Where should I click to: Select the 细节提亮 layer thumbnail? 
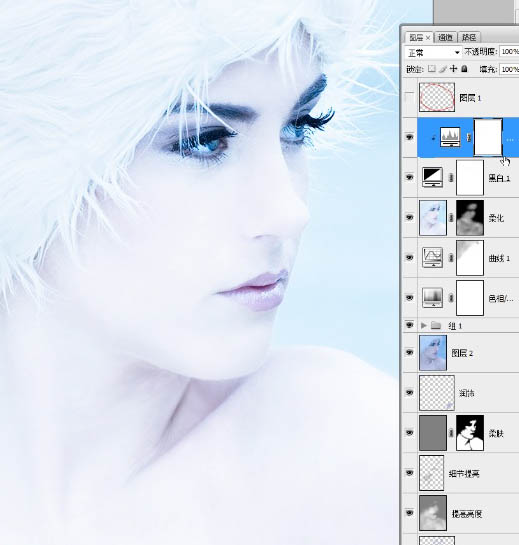pos(432,473)
